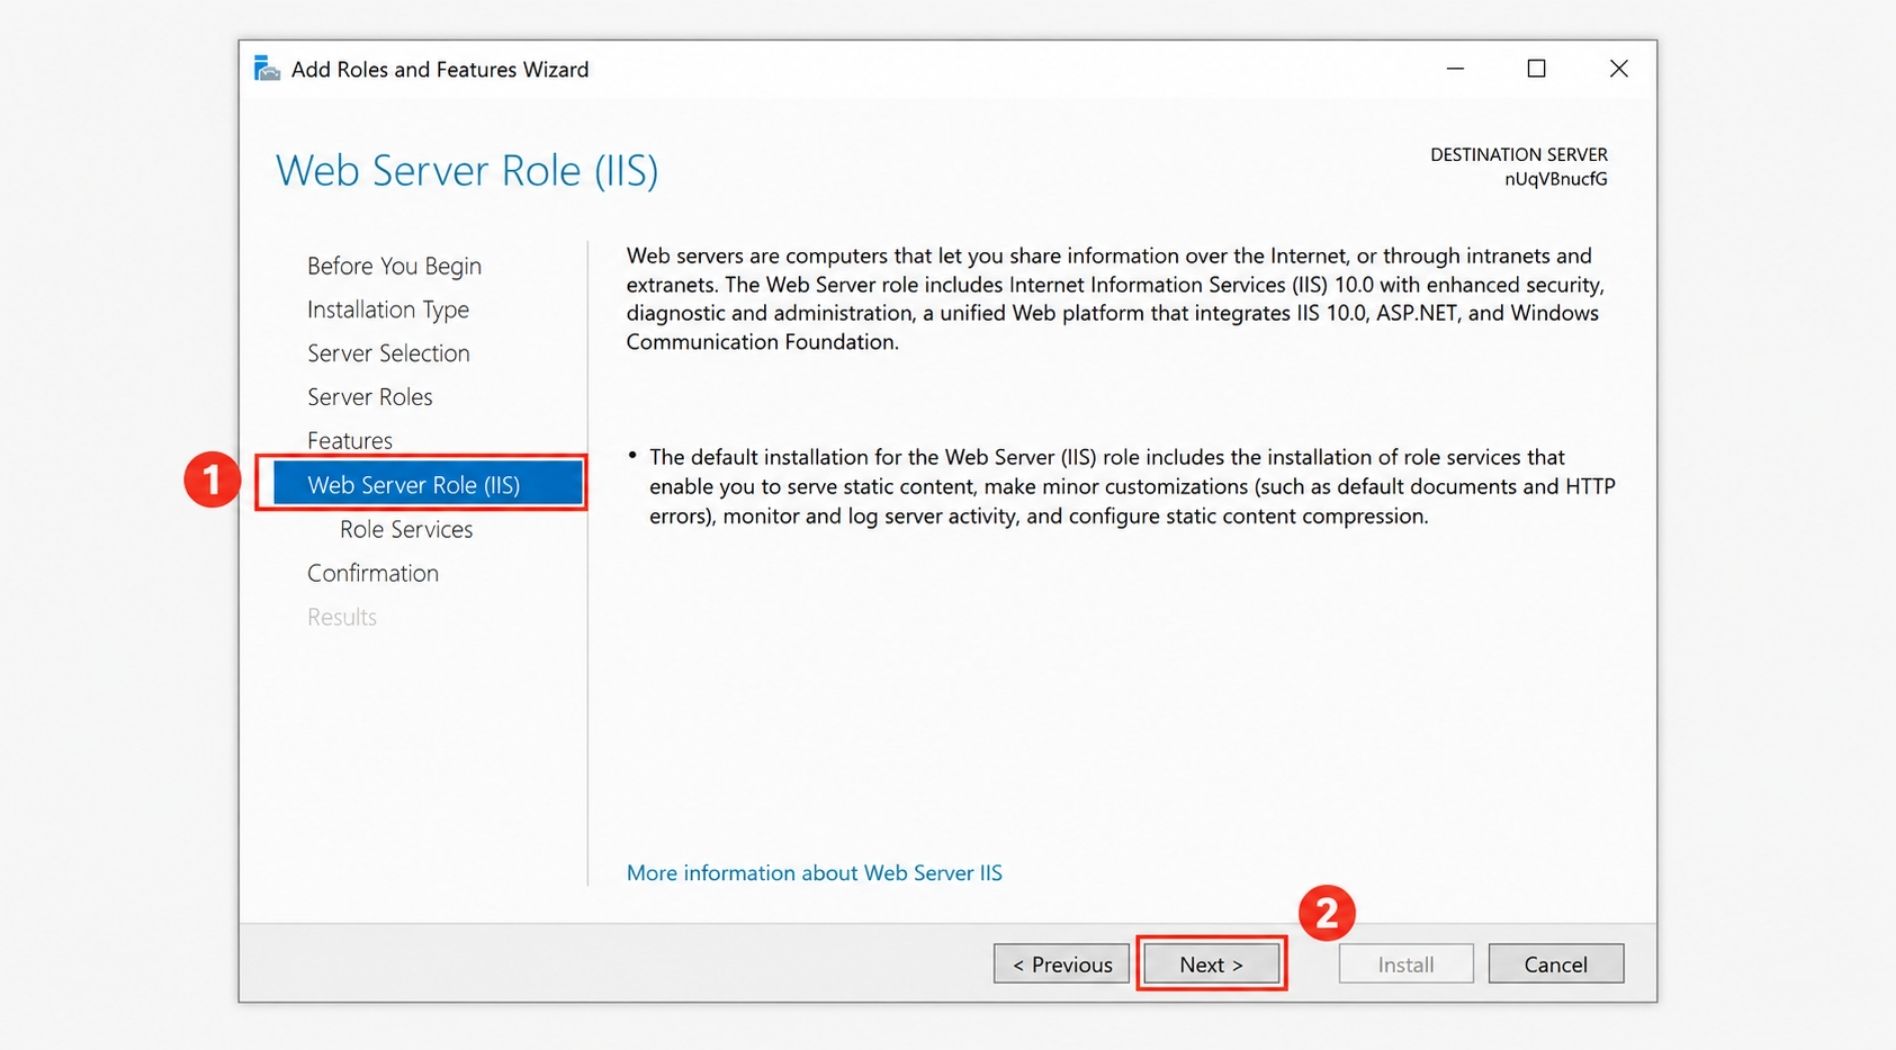
Task: Click the disabled Results step
Action: click(x=342, y=617)
